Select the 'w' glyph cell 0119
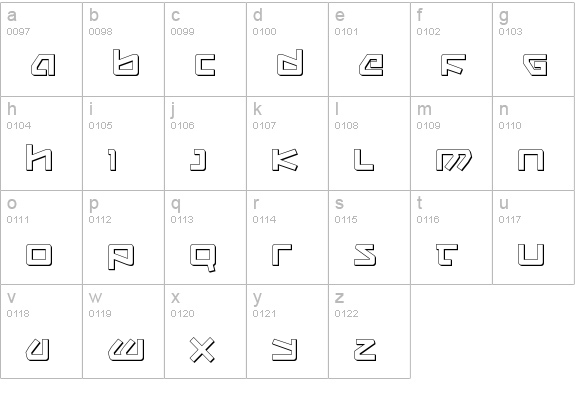 click(x=124, y=331)
